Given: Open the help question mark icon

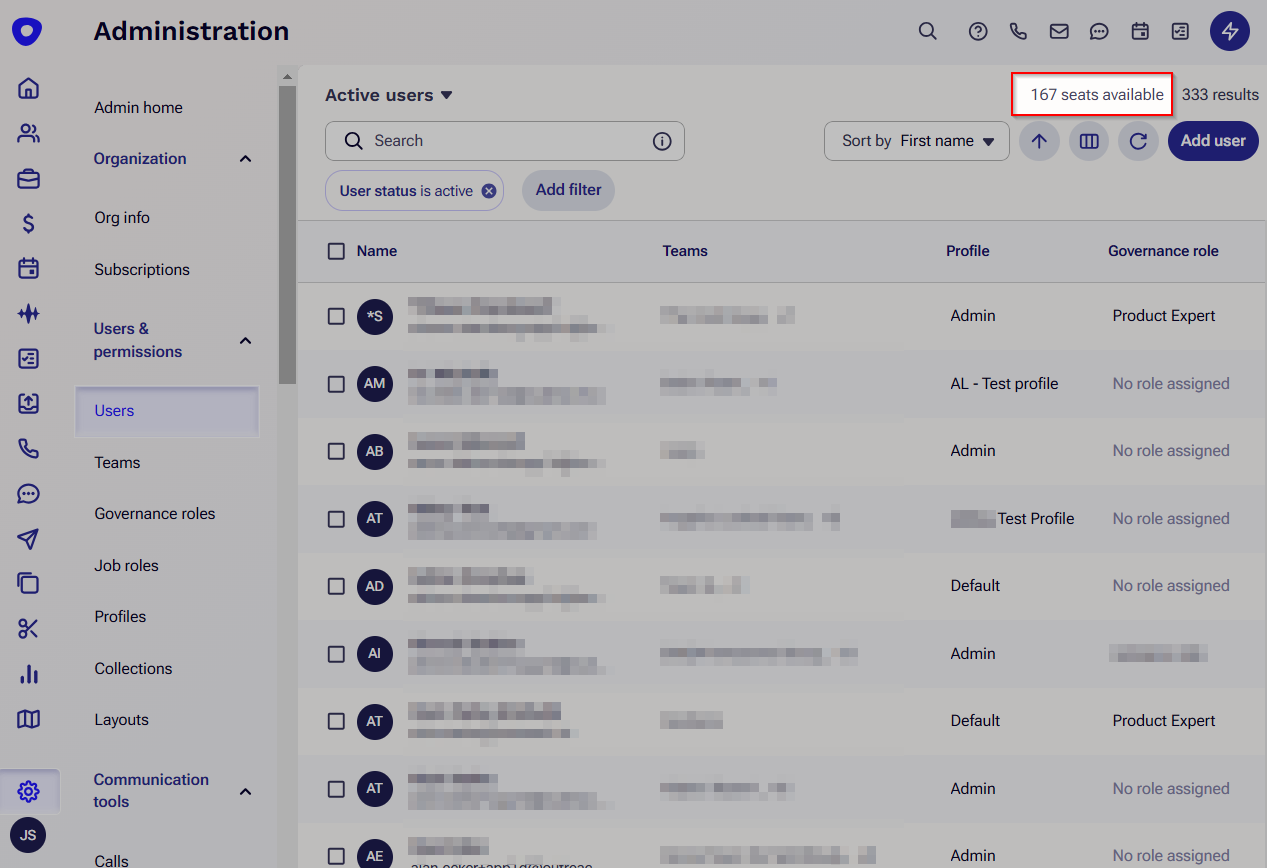Looking at the screenshot, I should [978, 31].
